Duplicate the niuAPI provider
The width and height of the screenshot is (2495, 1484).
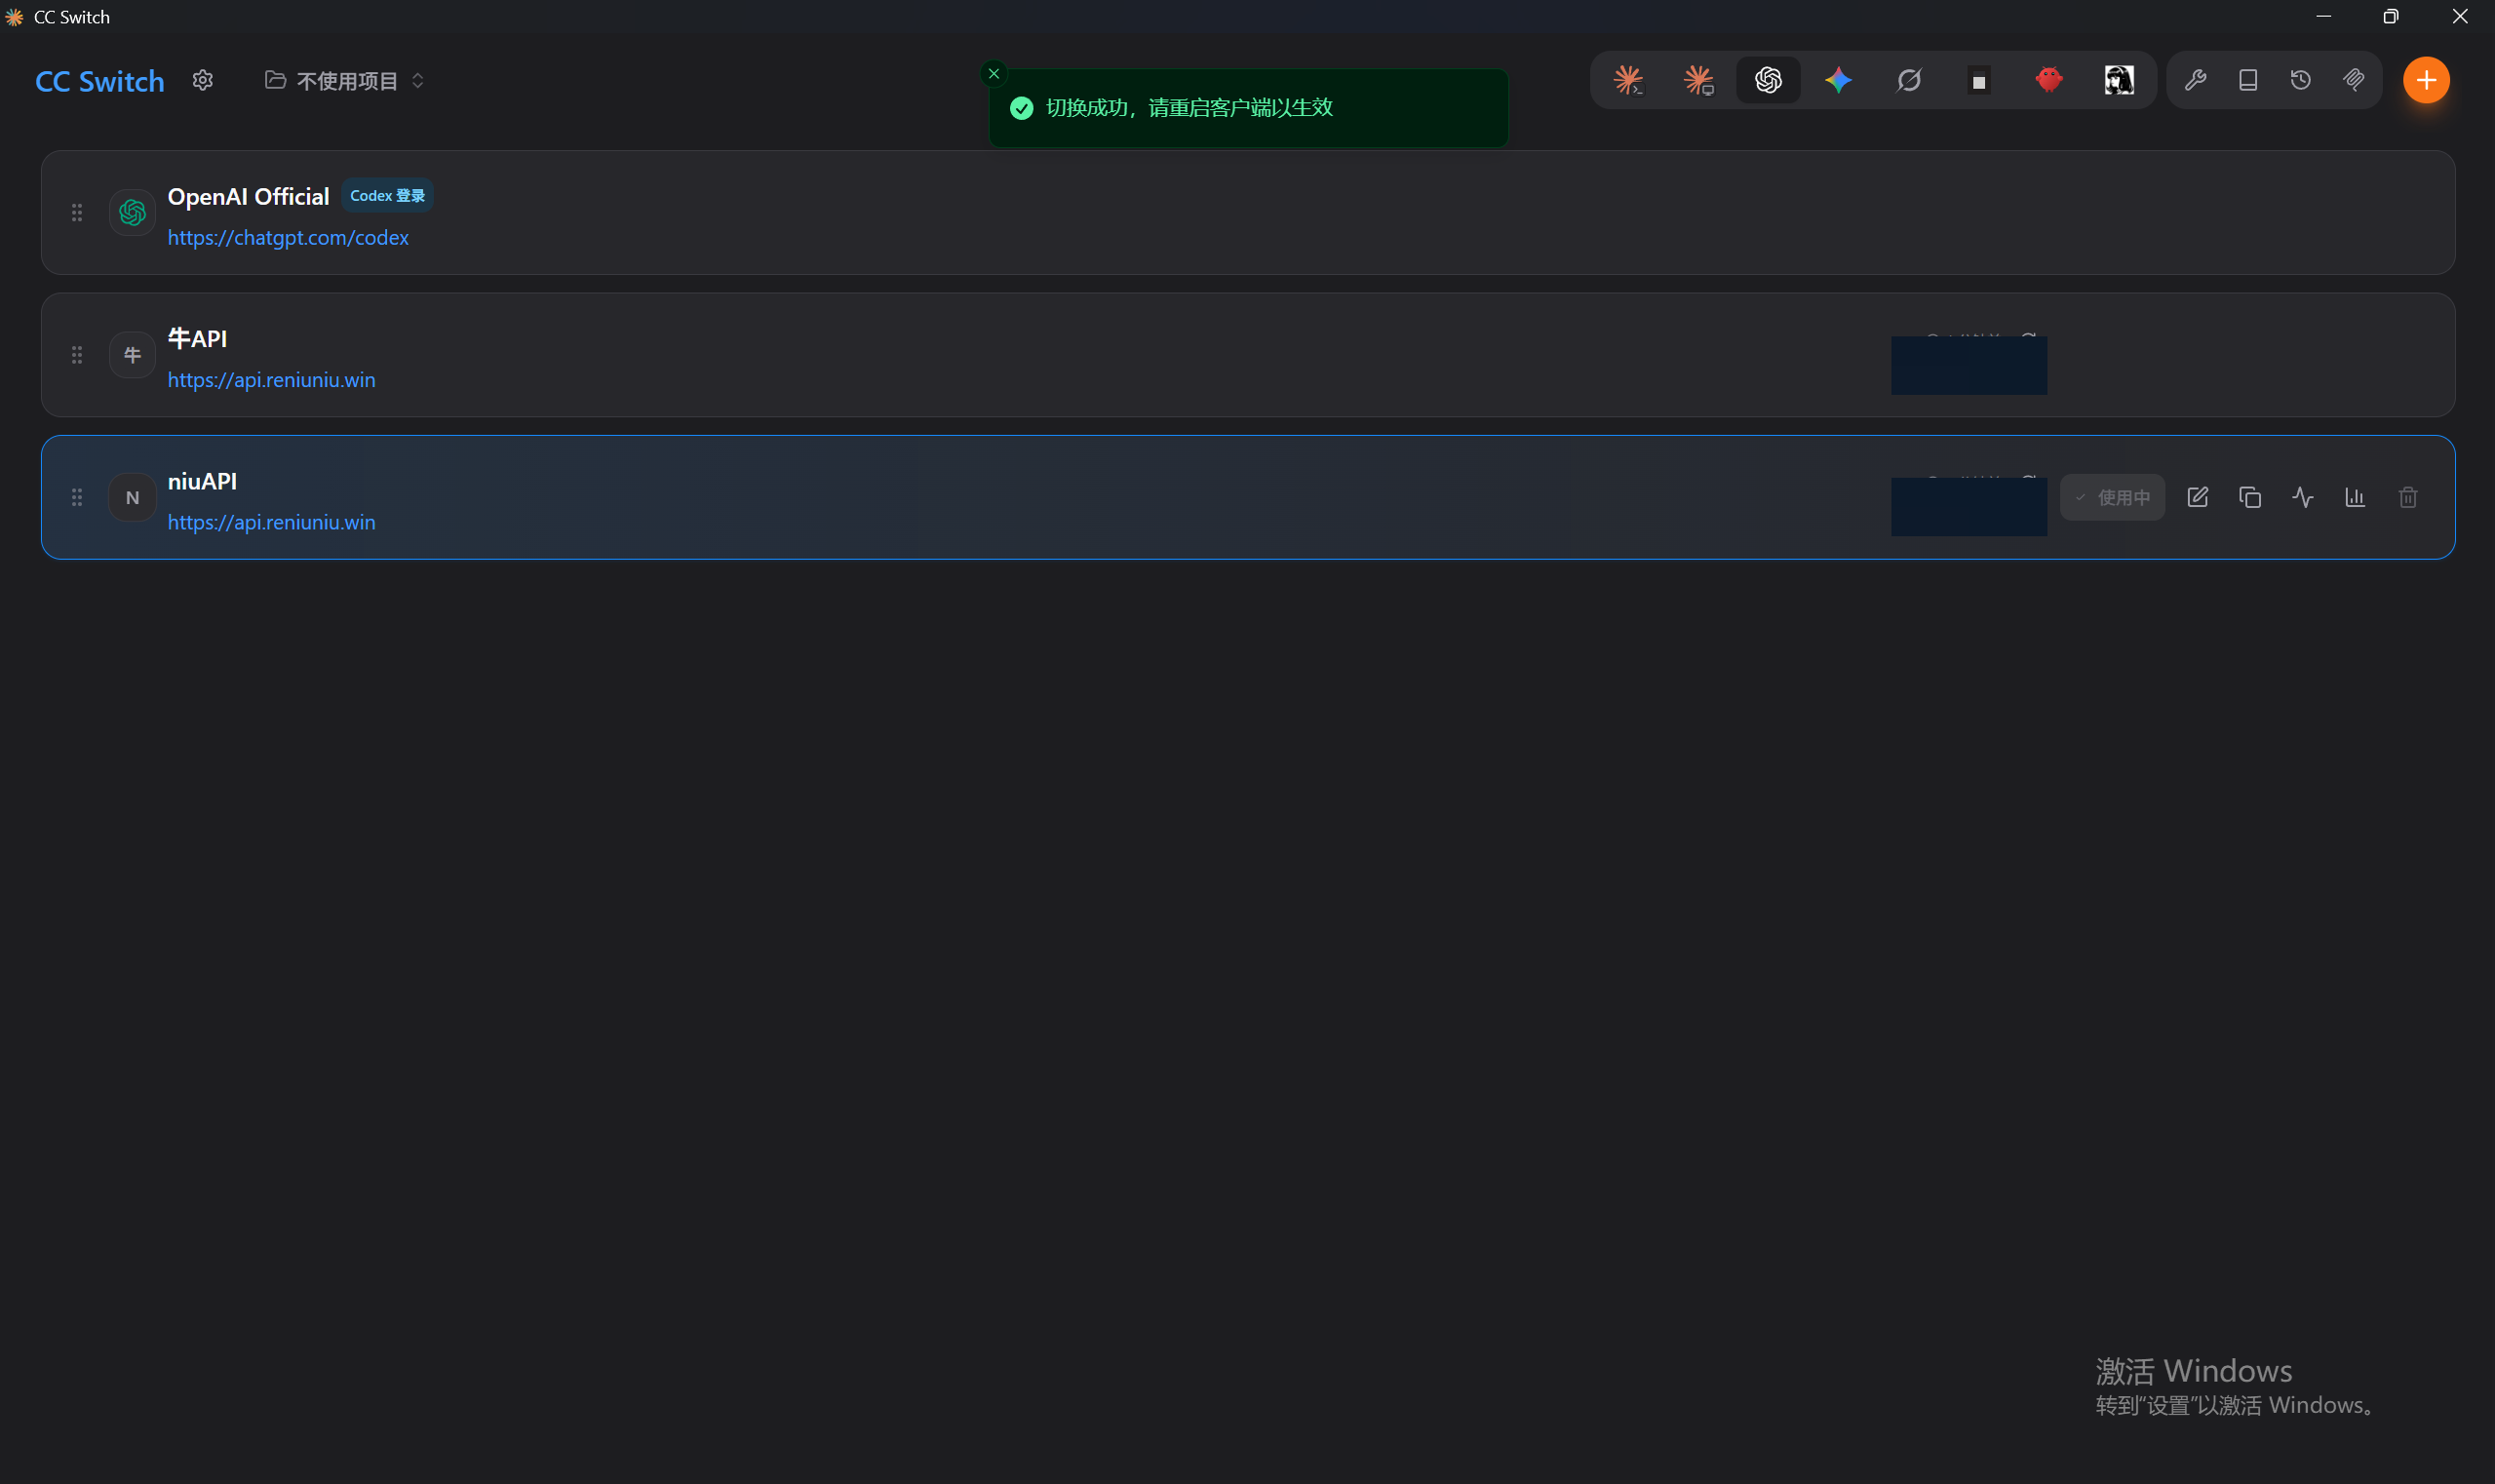[2250, 497]
